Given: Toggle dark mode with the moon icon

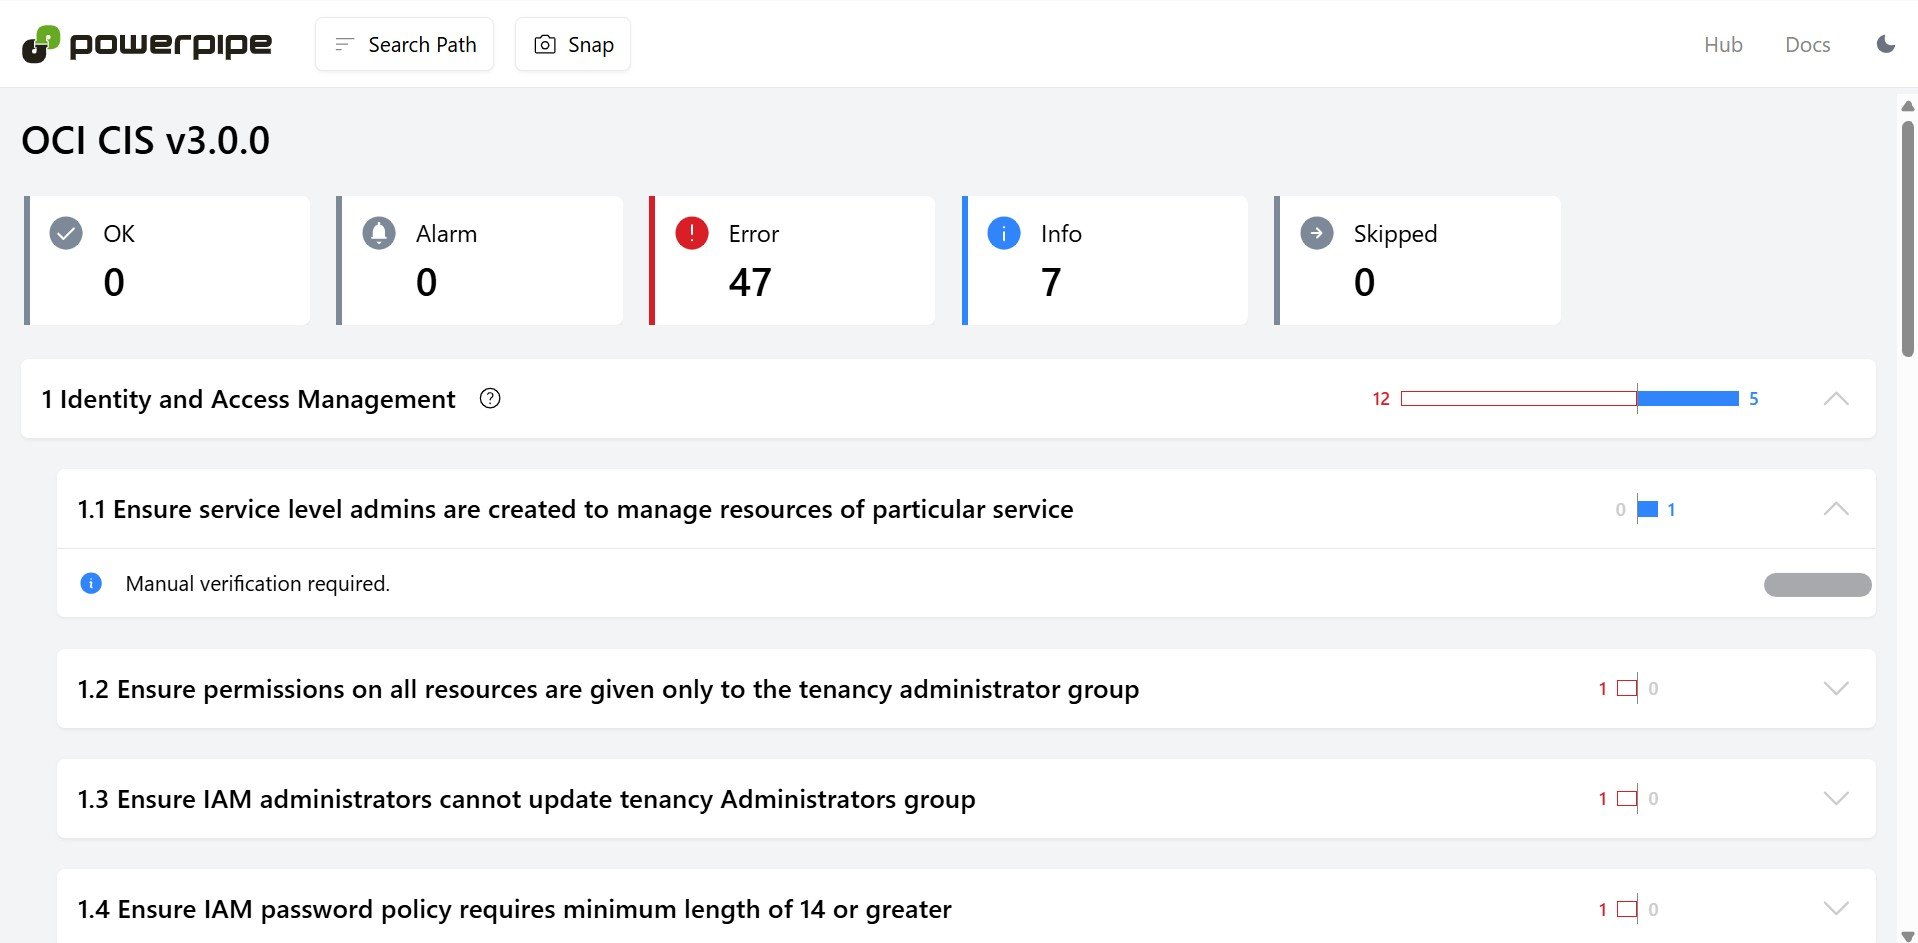Looking at the screenshot, I should [1886, 44].
